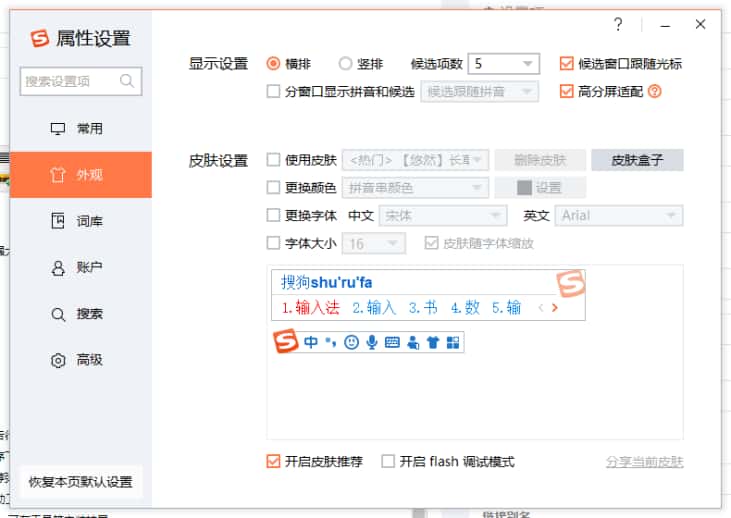Enable the 更换字体 checkbox
Screen dimensions: 731x518
pos(273,215)
